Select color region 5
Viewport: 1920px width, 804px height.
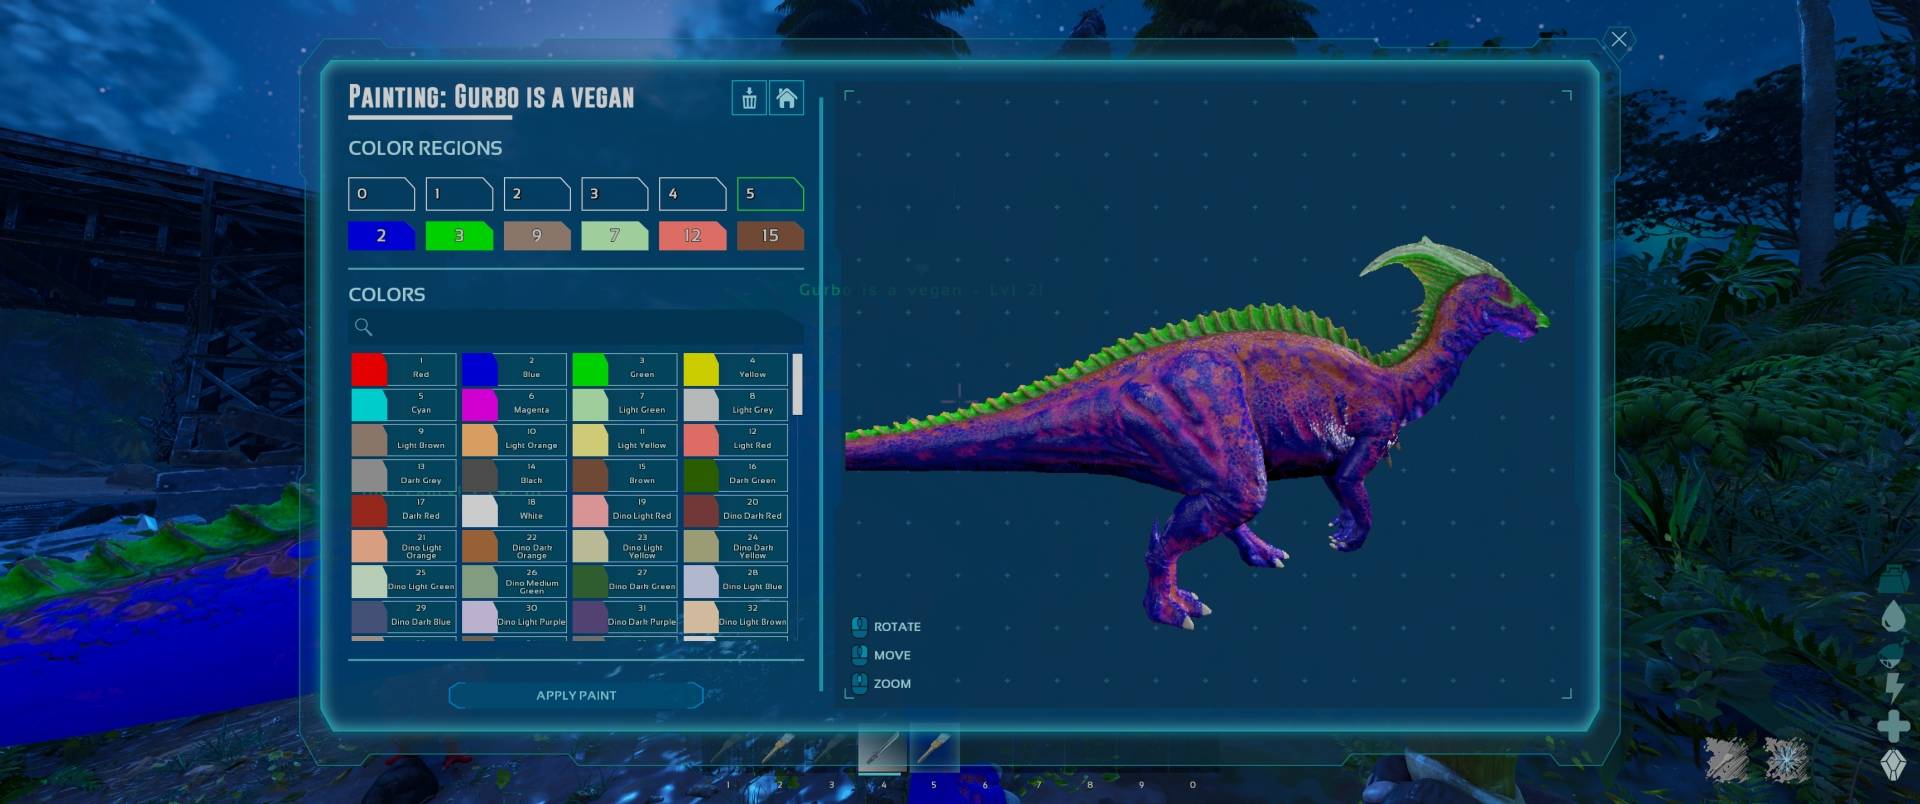click(x=769, y=194)
